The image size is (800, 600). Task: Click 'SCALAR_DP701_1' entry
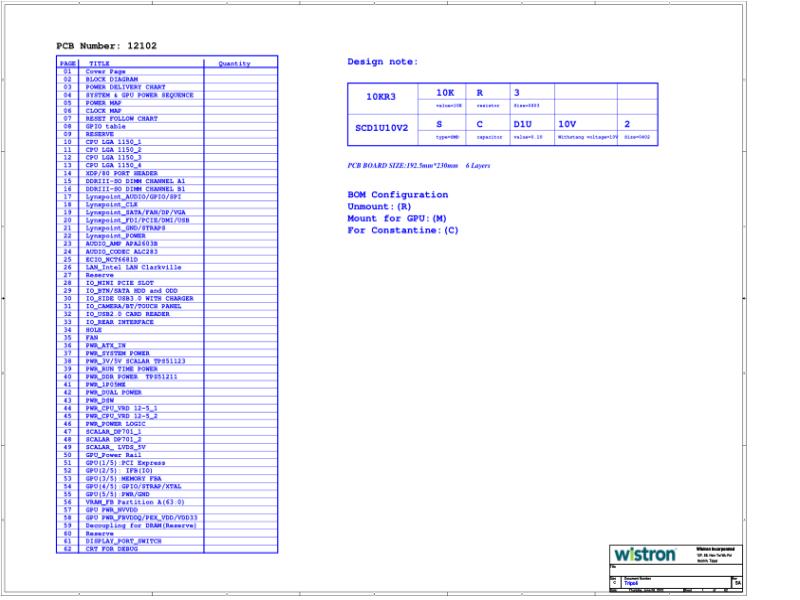[113, 432]
